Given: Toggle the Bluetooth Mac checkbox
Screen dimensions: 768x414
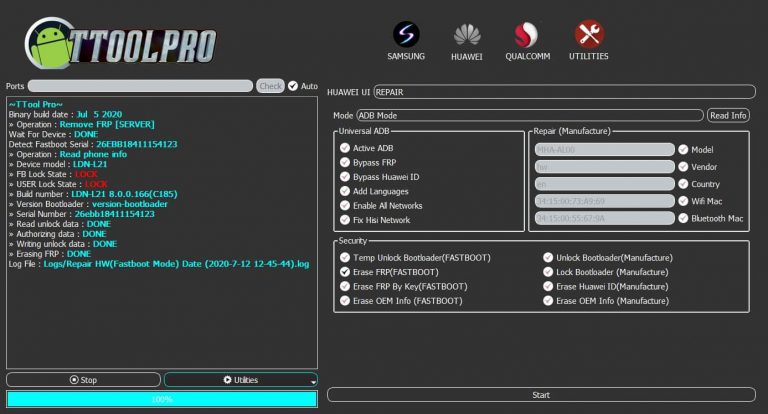Looking at the screenshot, I should pos(683,218).
